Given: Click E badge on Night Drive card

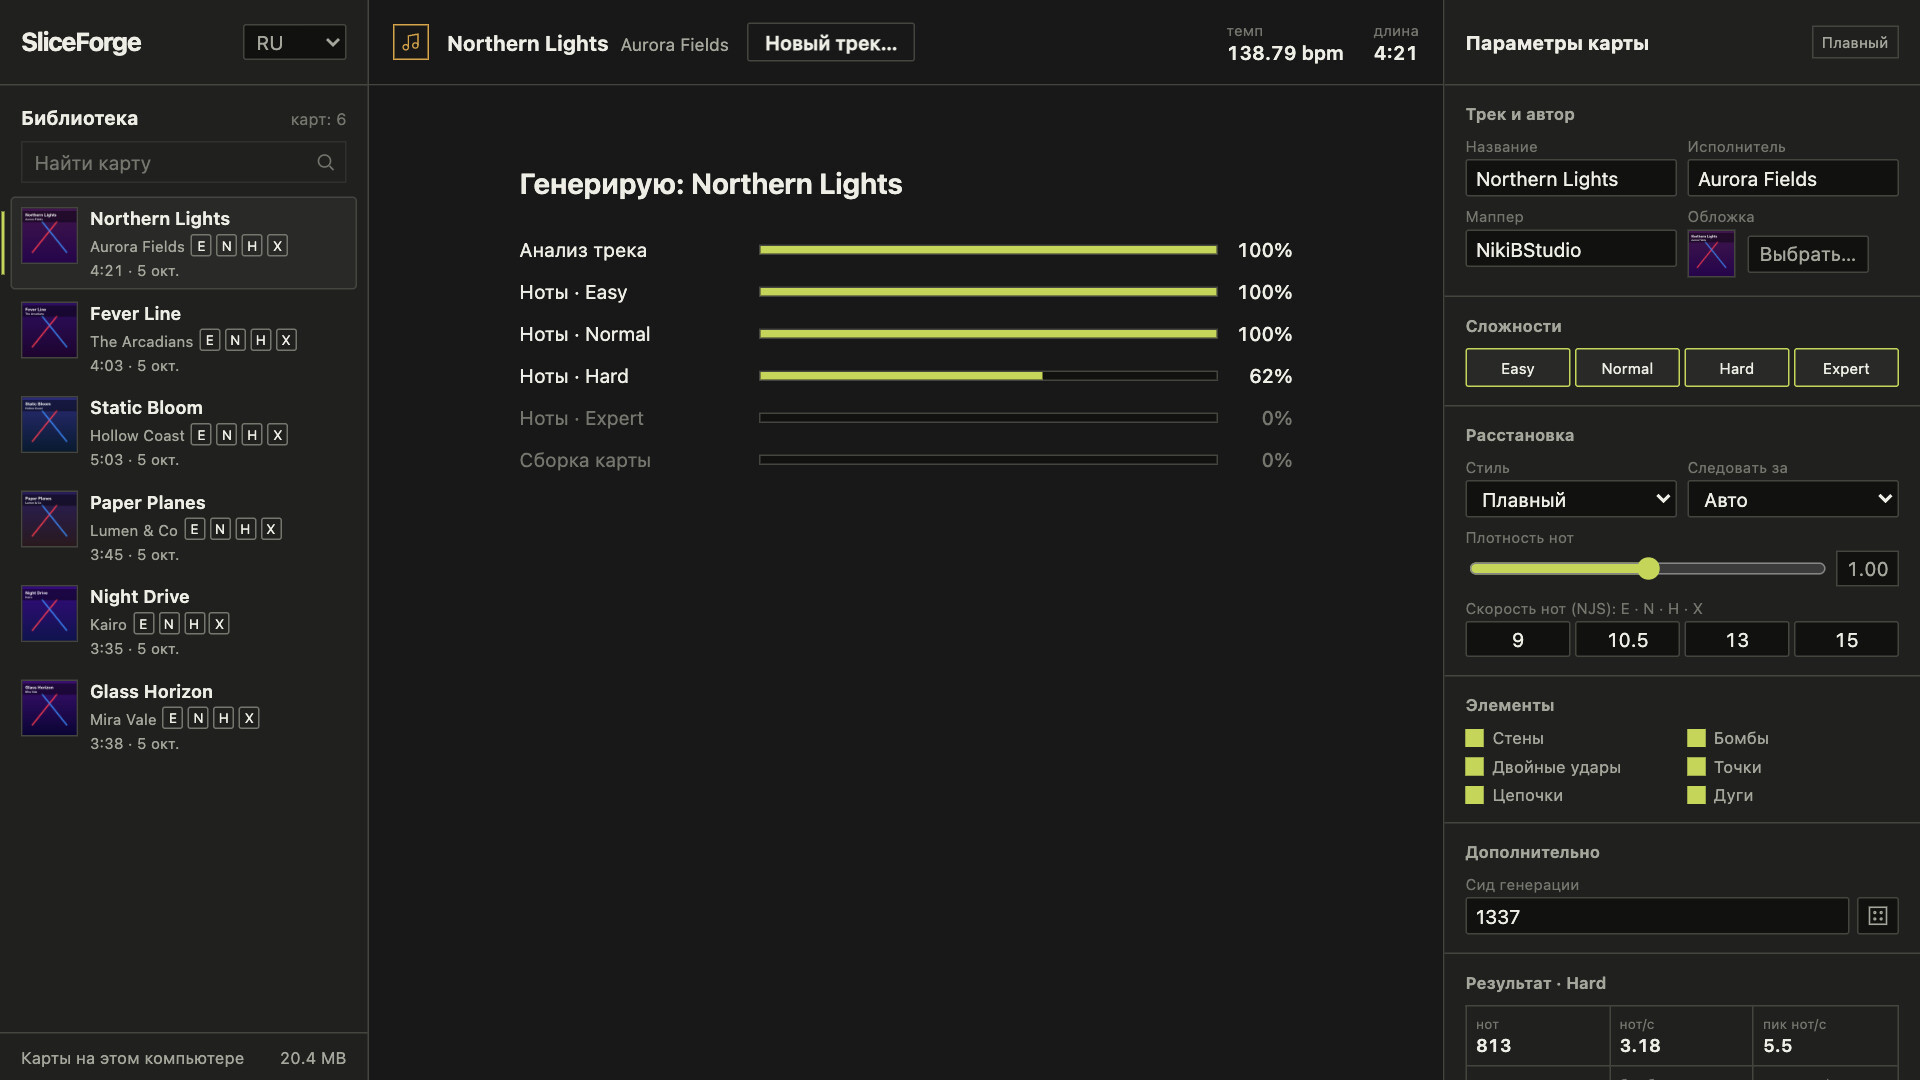Looking at the screenshot, I should point(143,624).
